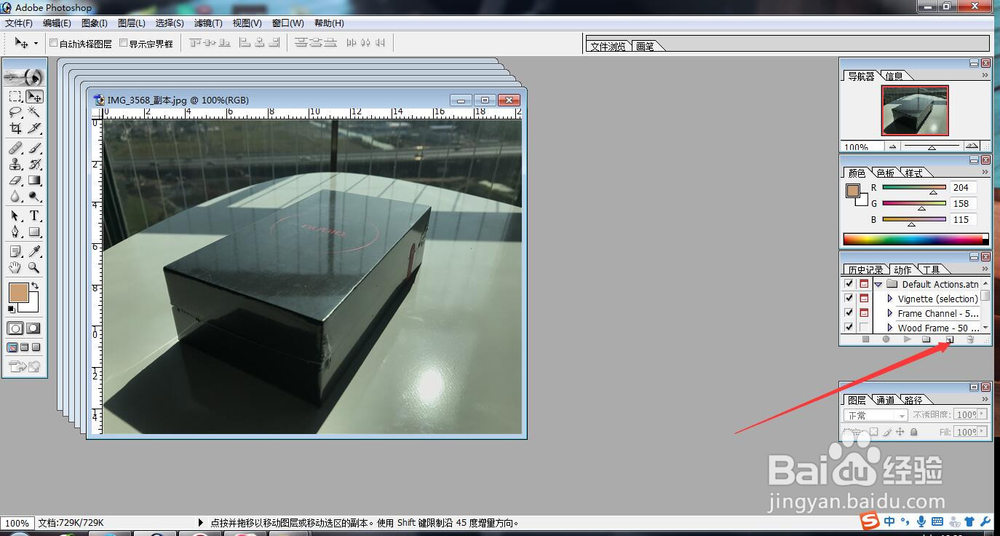The height and width of the screenshot is (536, 1000).
Task: Click the stop square in Actions panel
Action: click(865, 339)
